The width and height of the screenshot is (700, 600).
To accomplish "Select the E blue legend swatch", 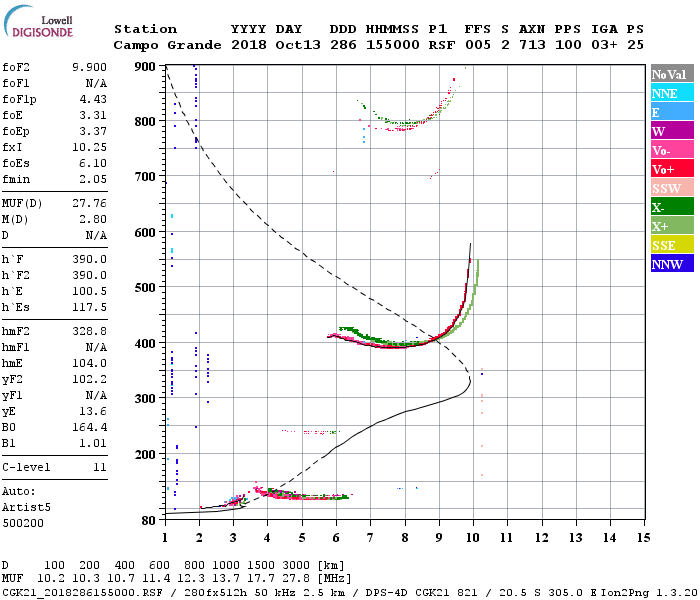I will tap(672, 112).
